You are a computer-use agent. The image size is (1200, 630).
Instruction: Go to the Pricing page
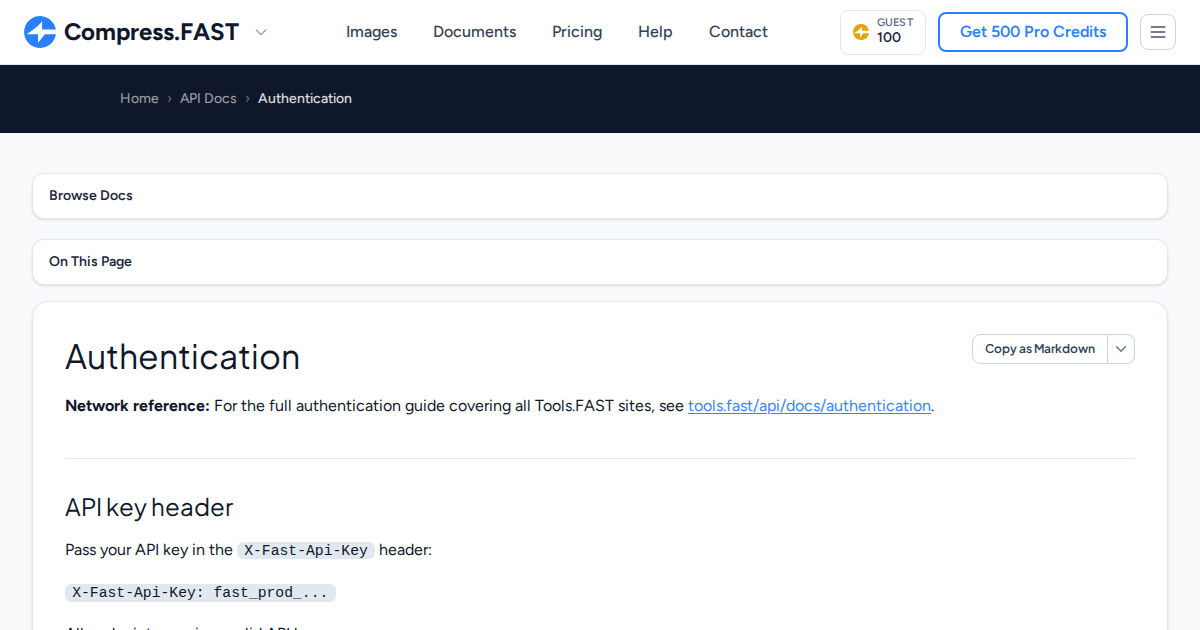tap(577, 32)
